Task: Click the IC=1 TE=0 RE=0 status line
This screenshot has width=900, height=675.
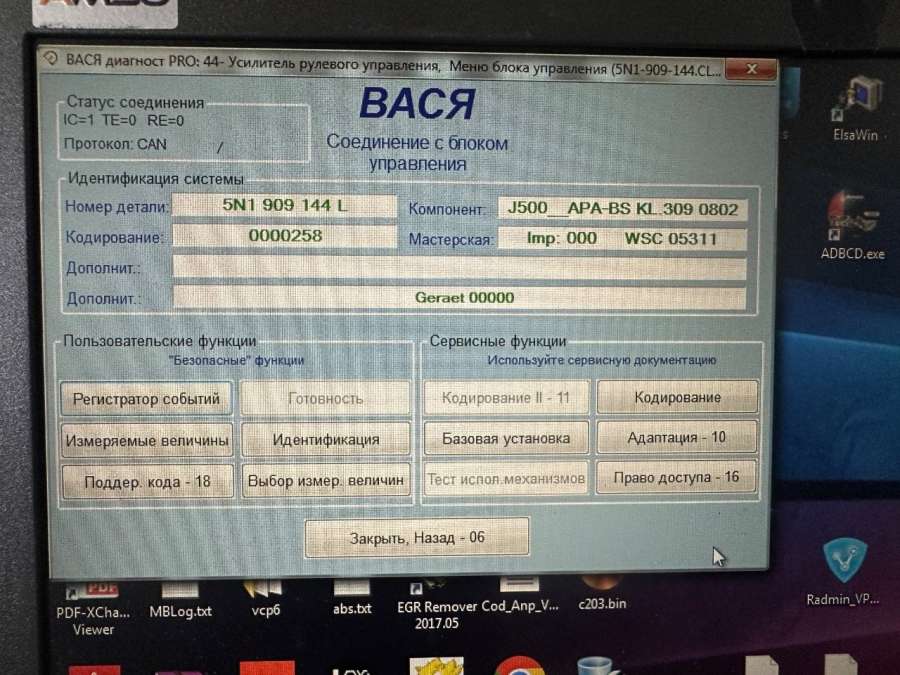Action: pos(124,121)
